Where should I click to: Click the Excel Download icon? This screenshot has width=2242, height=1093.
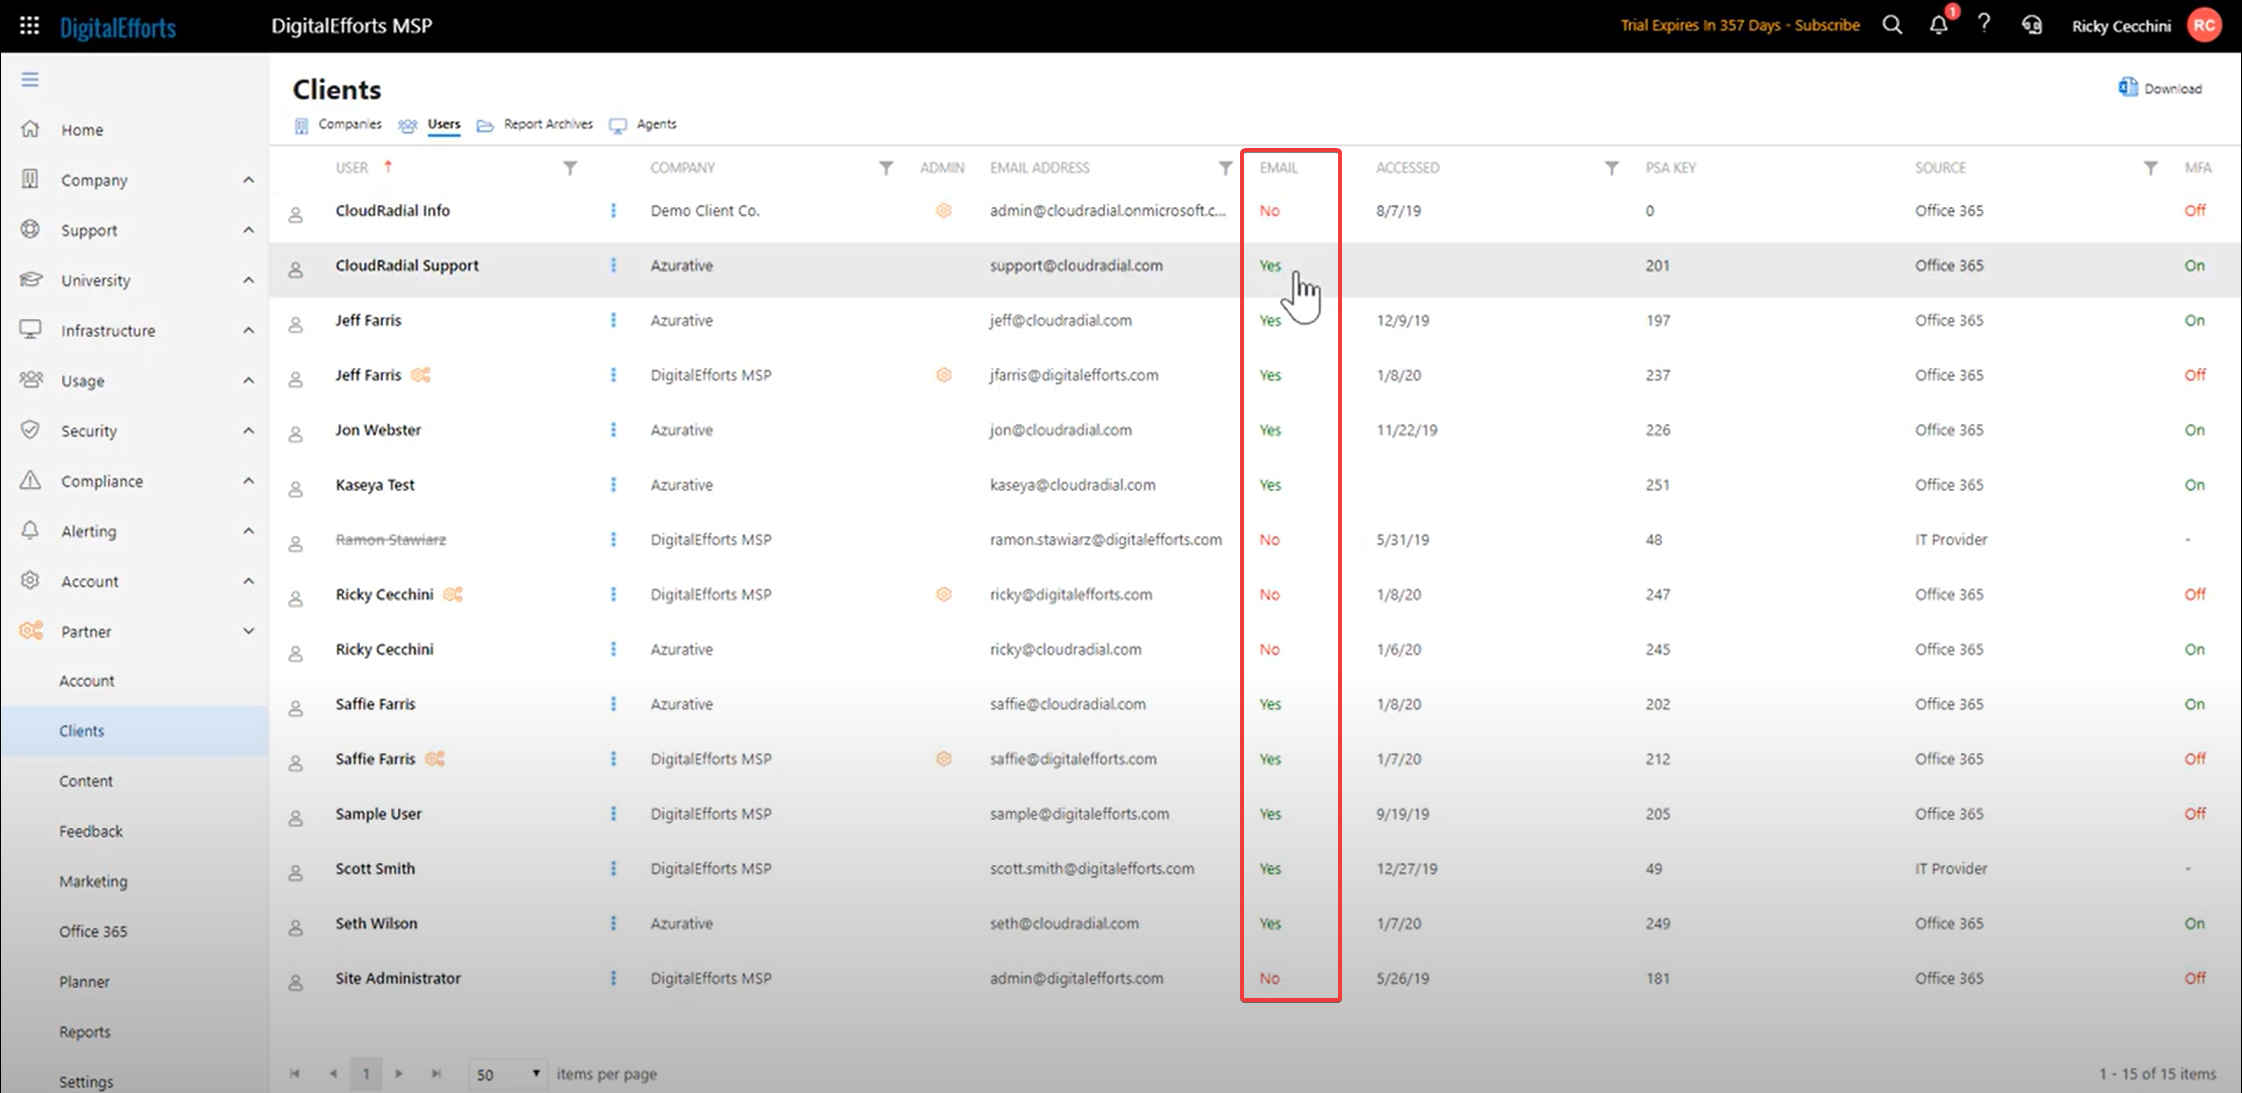click(2128, 88)
